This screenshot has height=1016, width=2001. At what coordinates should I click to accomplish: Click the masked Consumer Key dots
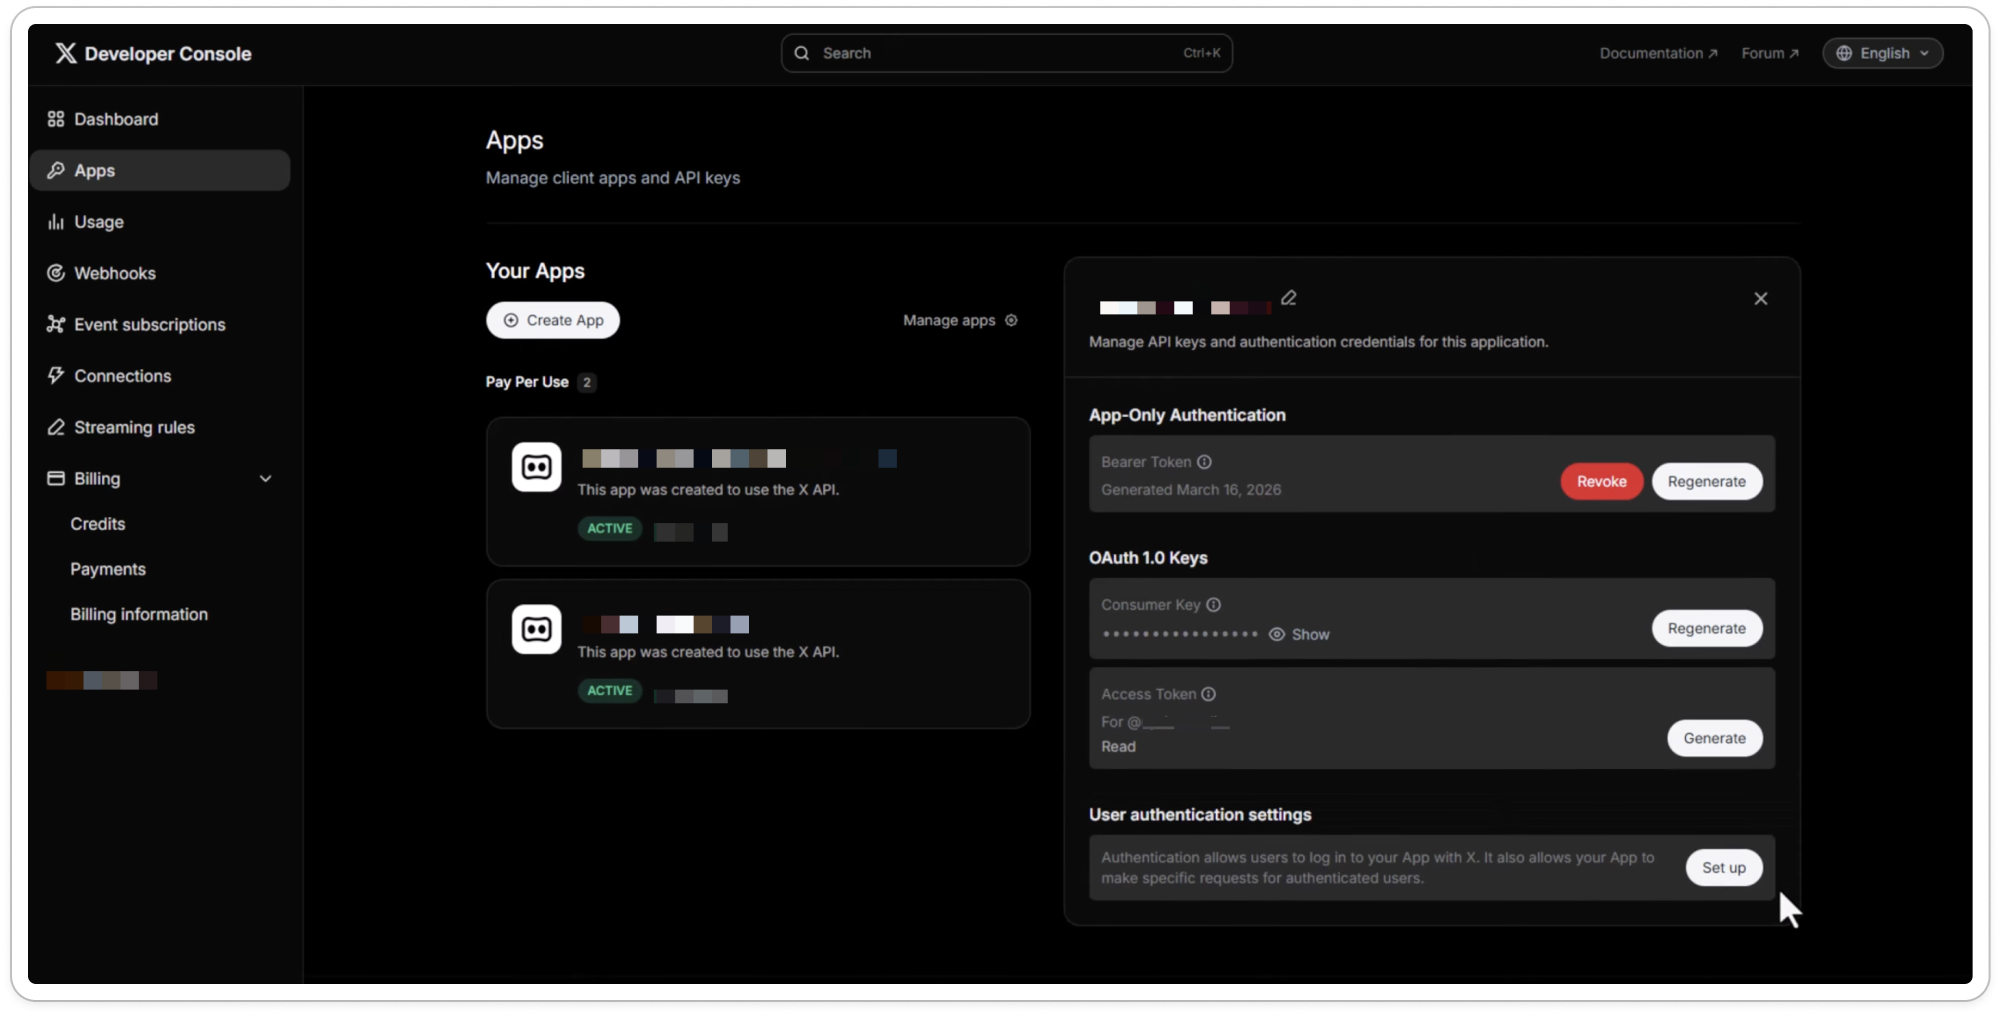point(1180,634)
